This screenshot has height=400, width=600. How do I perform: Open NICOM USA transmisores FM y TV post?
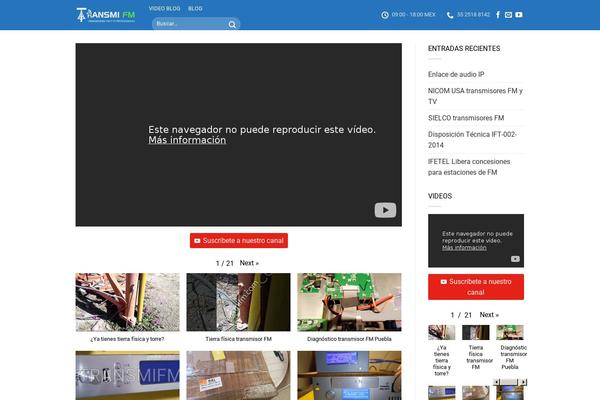pyautogui.click(x=475, y=96)
